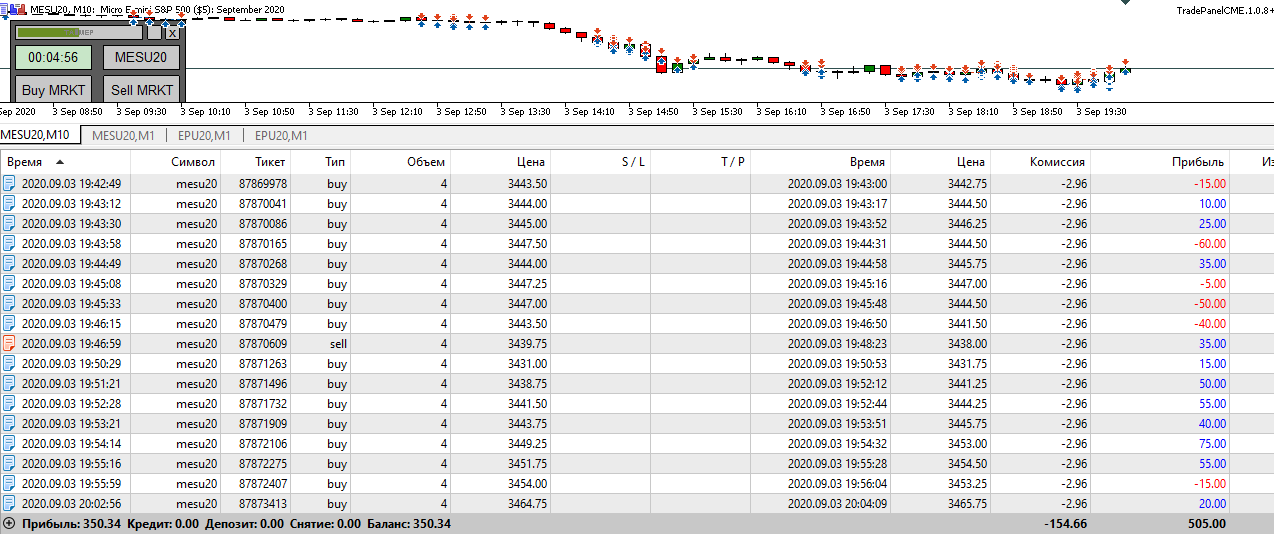Click the row icon for ticket 87870041
The width and height of the screenshot is (1274, 534).
click(9, 203)
